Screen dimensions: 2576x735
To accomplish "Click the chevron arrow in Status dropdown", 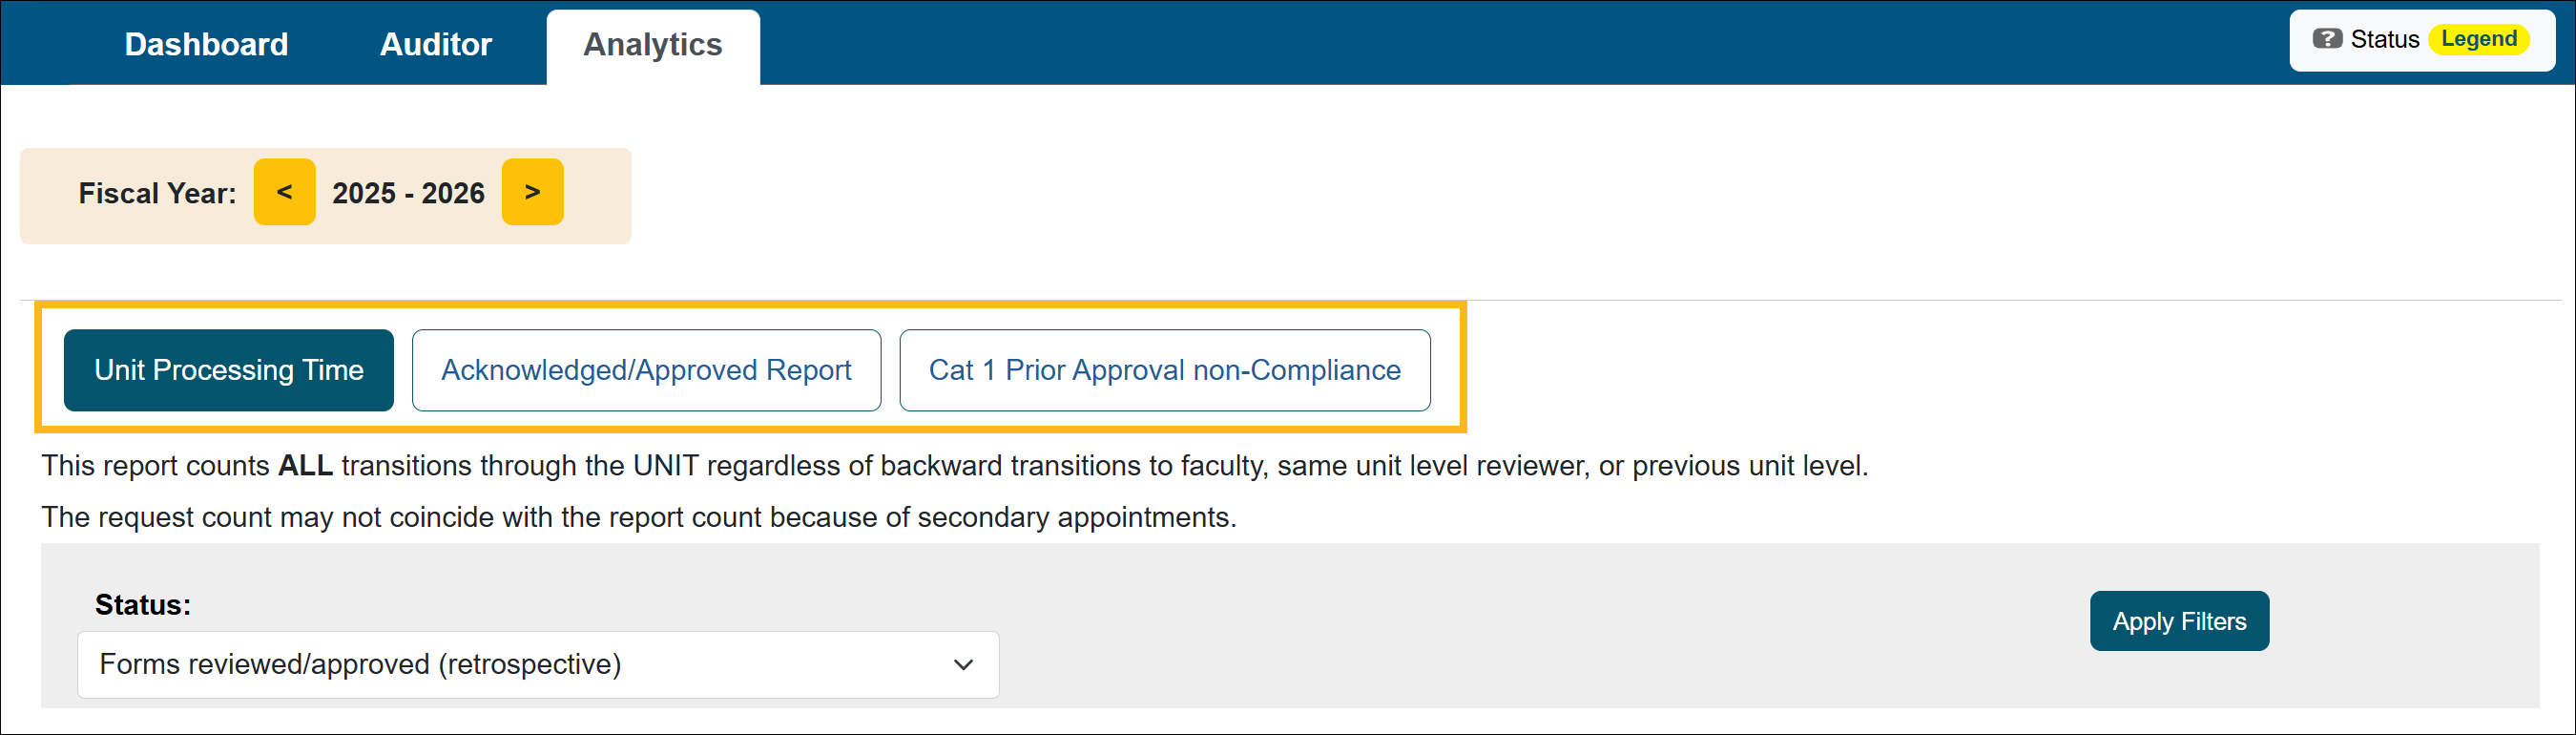I will pos(963,665).
